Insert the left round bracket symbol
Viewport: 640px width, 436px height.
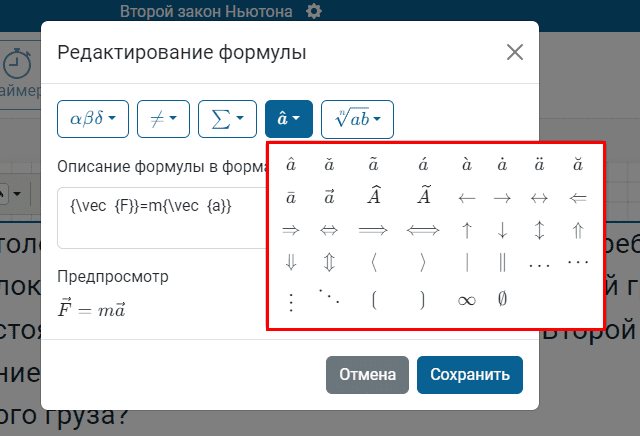(374, 300)
